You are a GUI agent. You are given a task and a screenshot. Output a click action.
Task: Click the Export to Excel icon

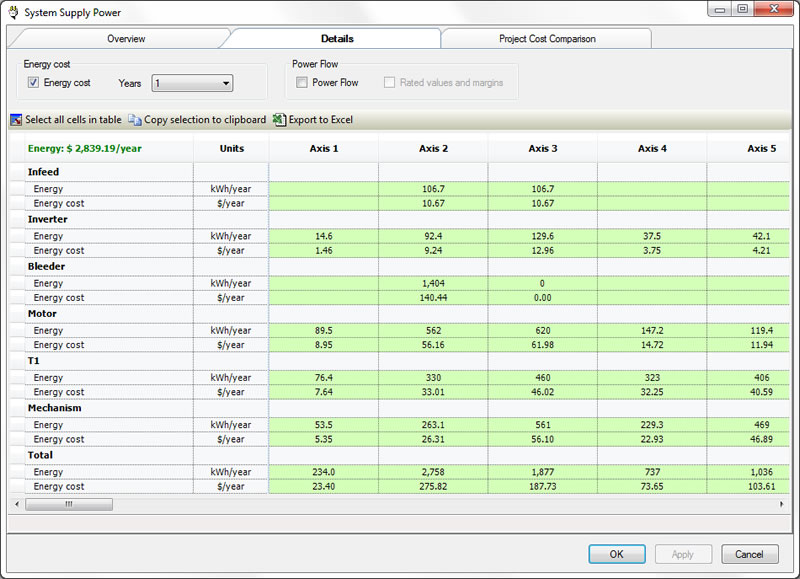tap(279, 120)
